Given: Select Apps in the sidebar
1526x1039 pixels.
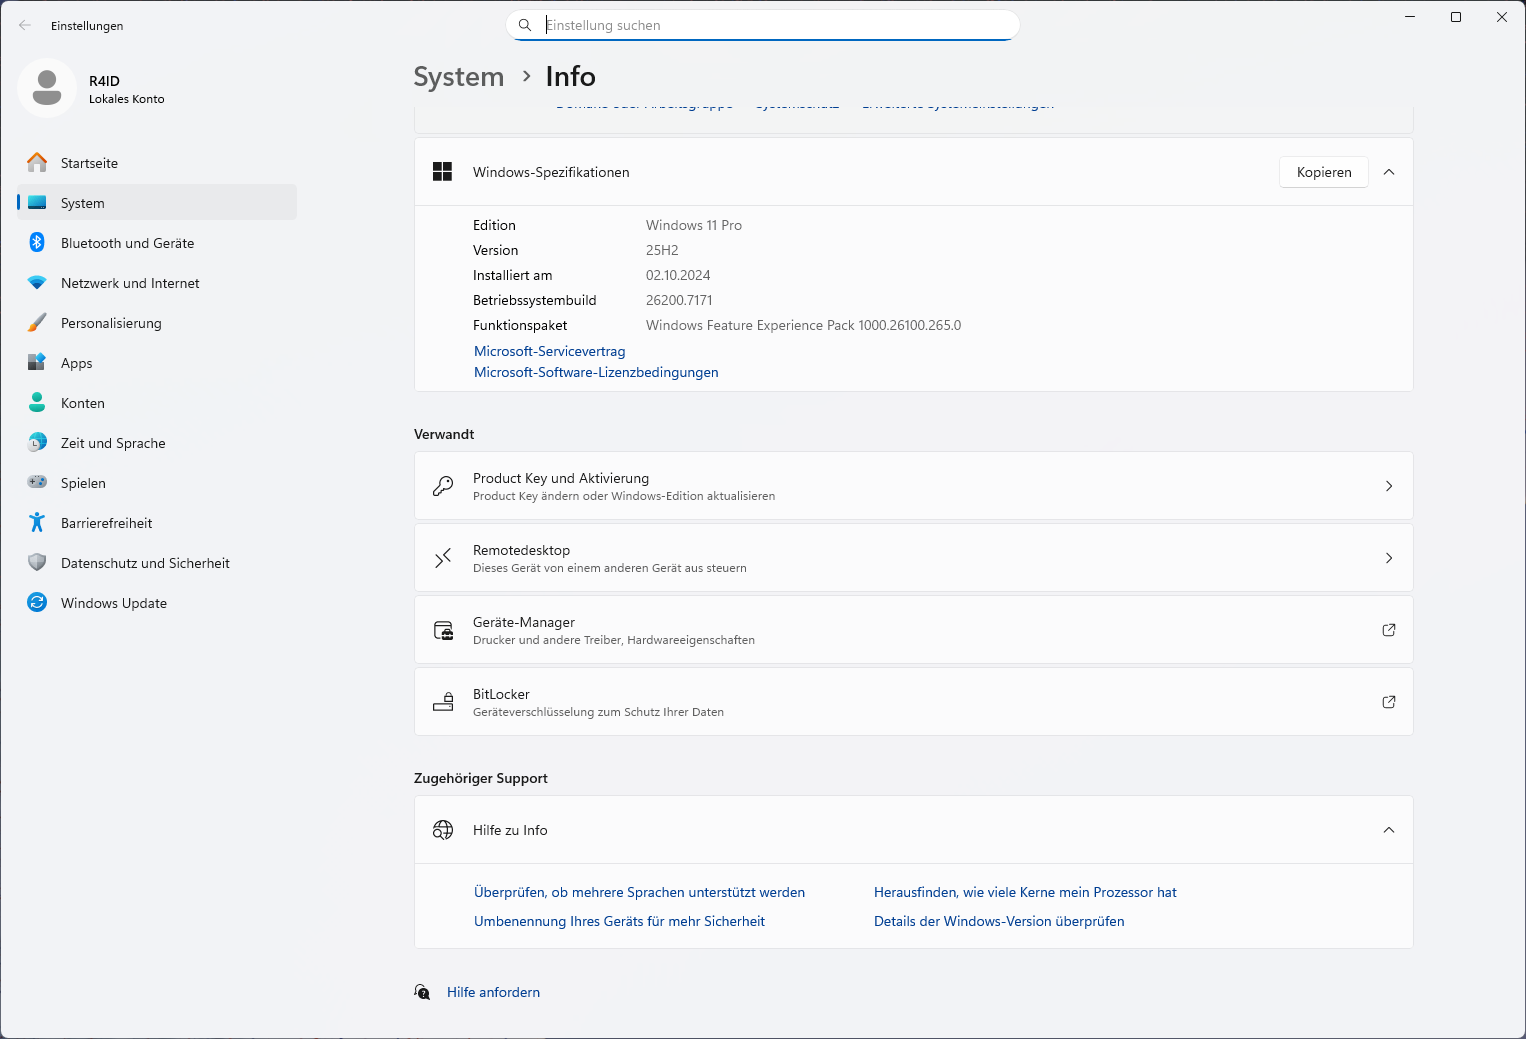Looking at the screenshot, I should pos(76,363).
